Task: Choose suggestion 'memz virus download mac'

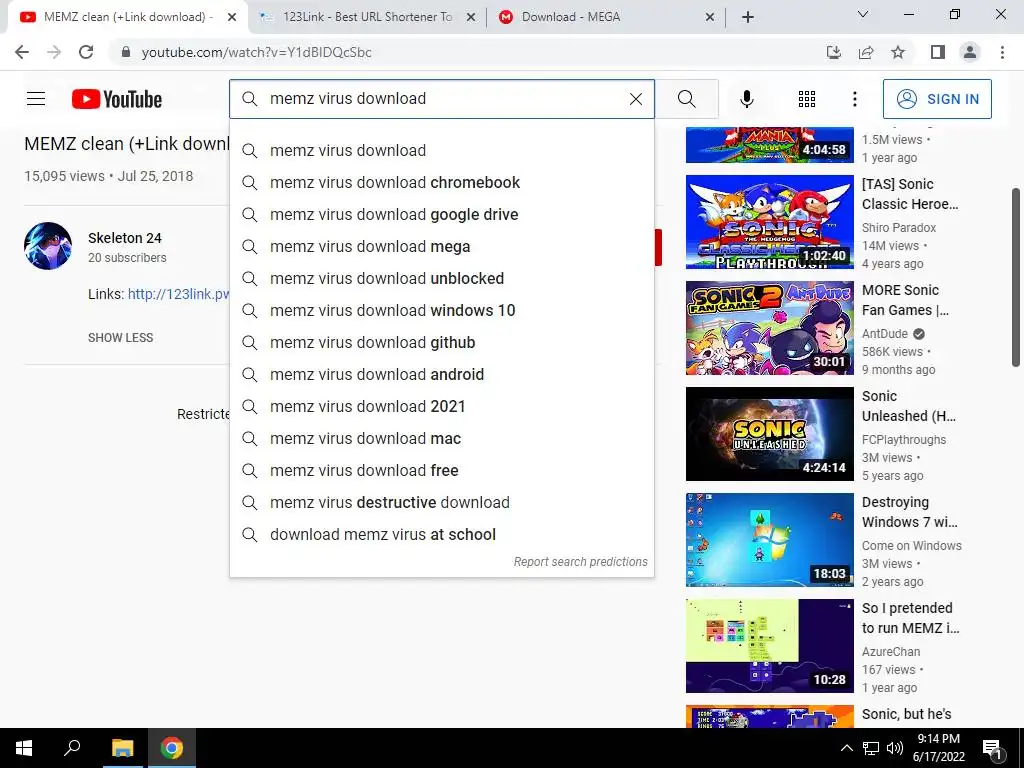Action: [441, 438]
